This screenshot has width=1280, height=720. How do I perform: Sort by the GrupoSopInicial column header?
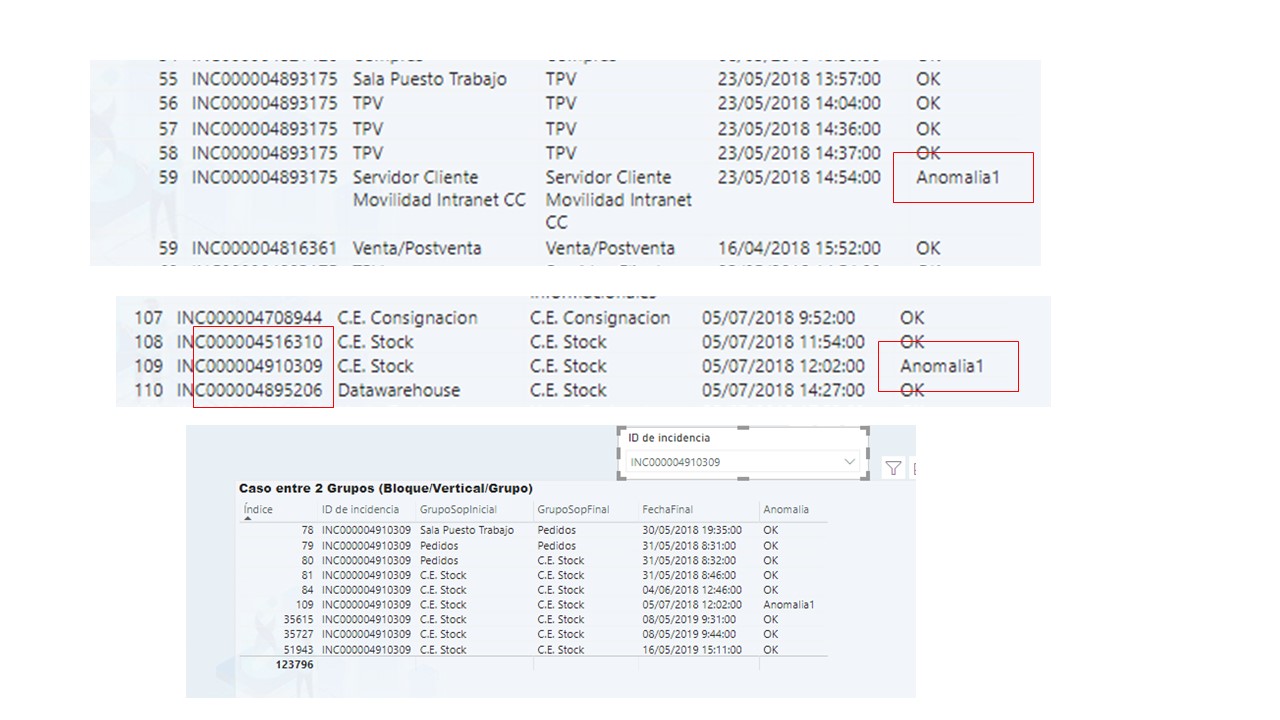coord(458,509)
